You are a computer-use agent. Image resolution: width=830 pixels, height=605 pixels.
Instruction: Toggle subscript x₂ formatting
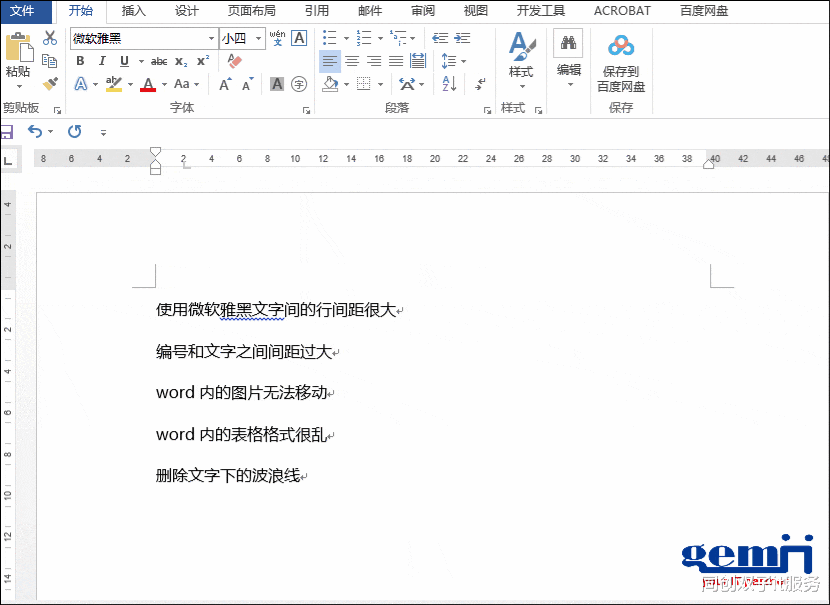tap(181, 61)
